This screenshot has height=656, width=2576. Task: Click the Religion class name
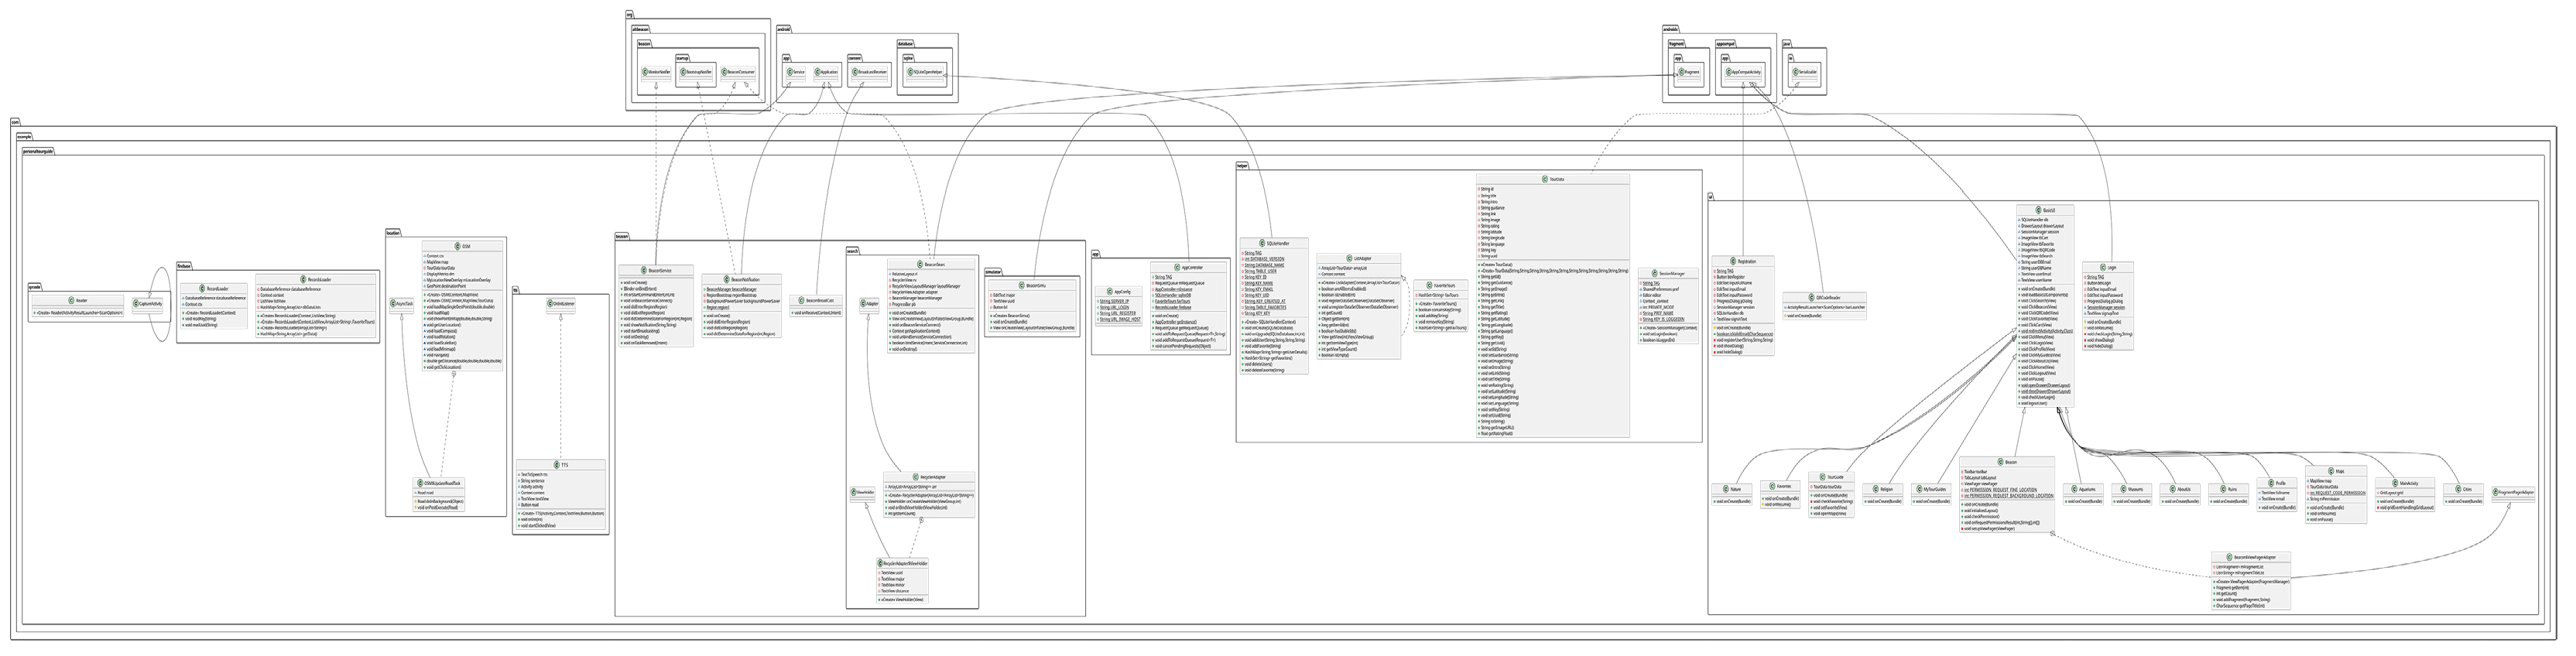pyautogui.click(x=1886, y=489)
